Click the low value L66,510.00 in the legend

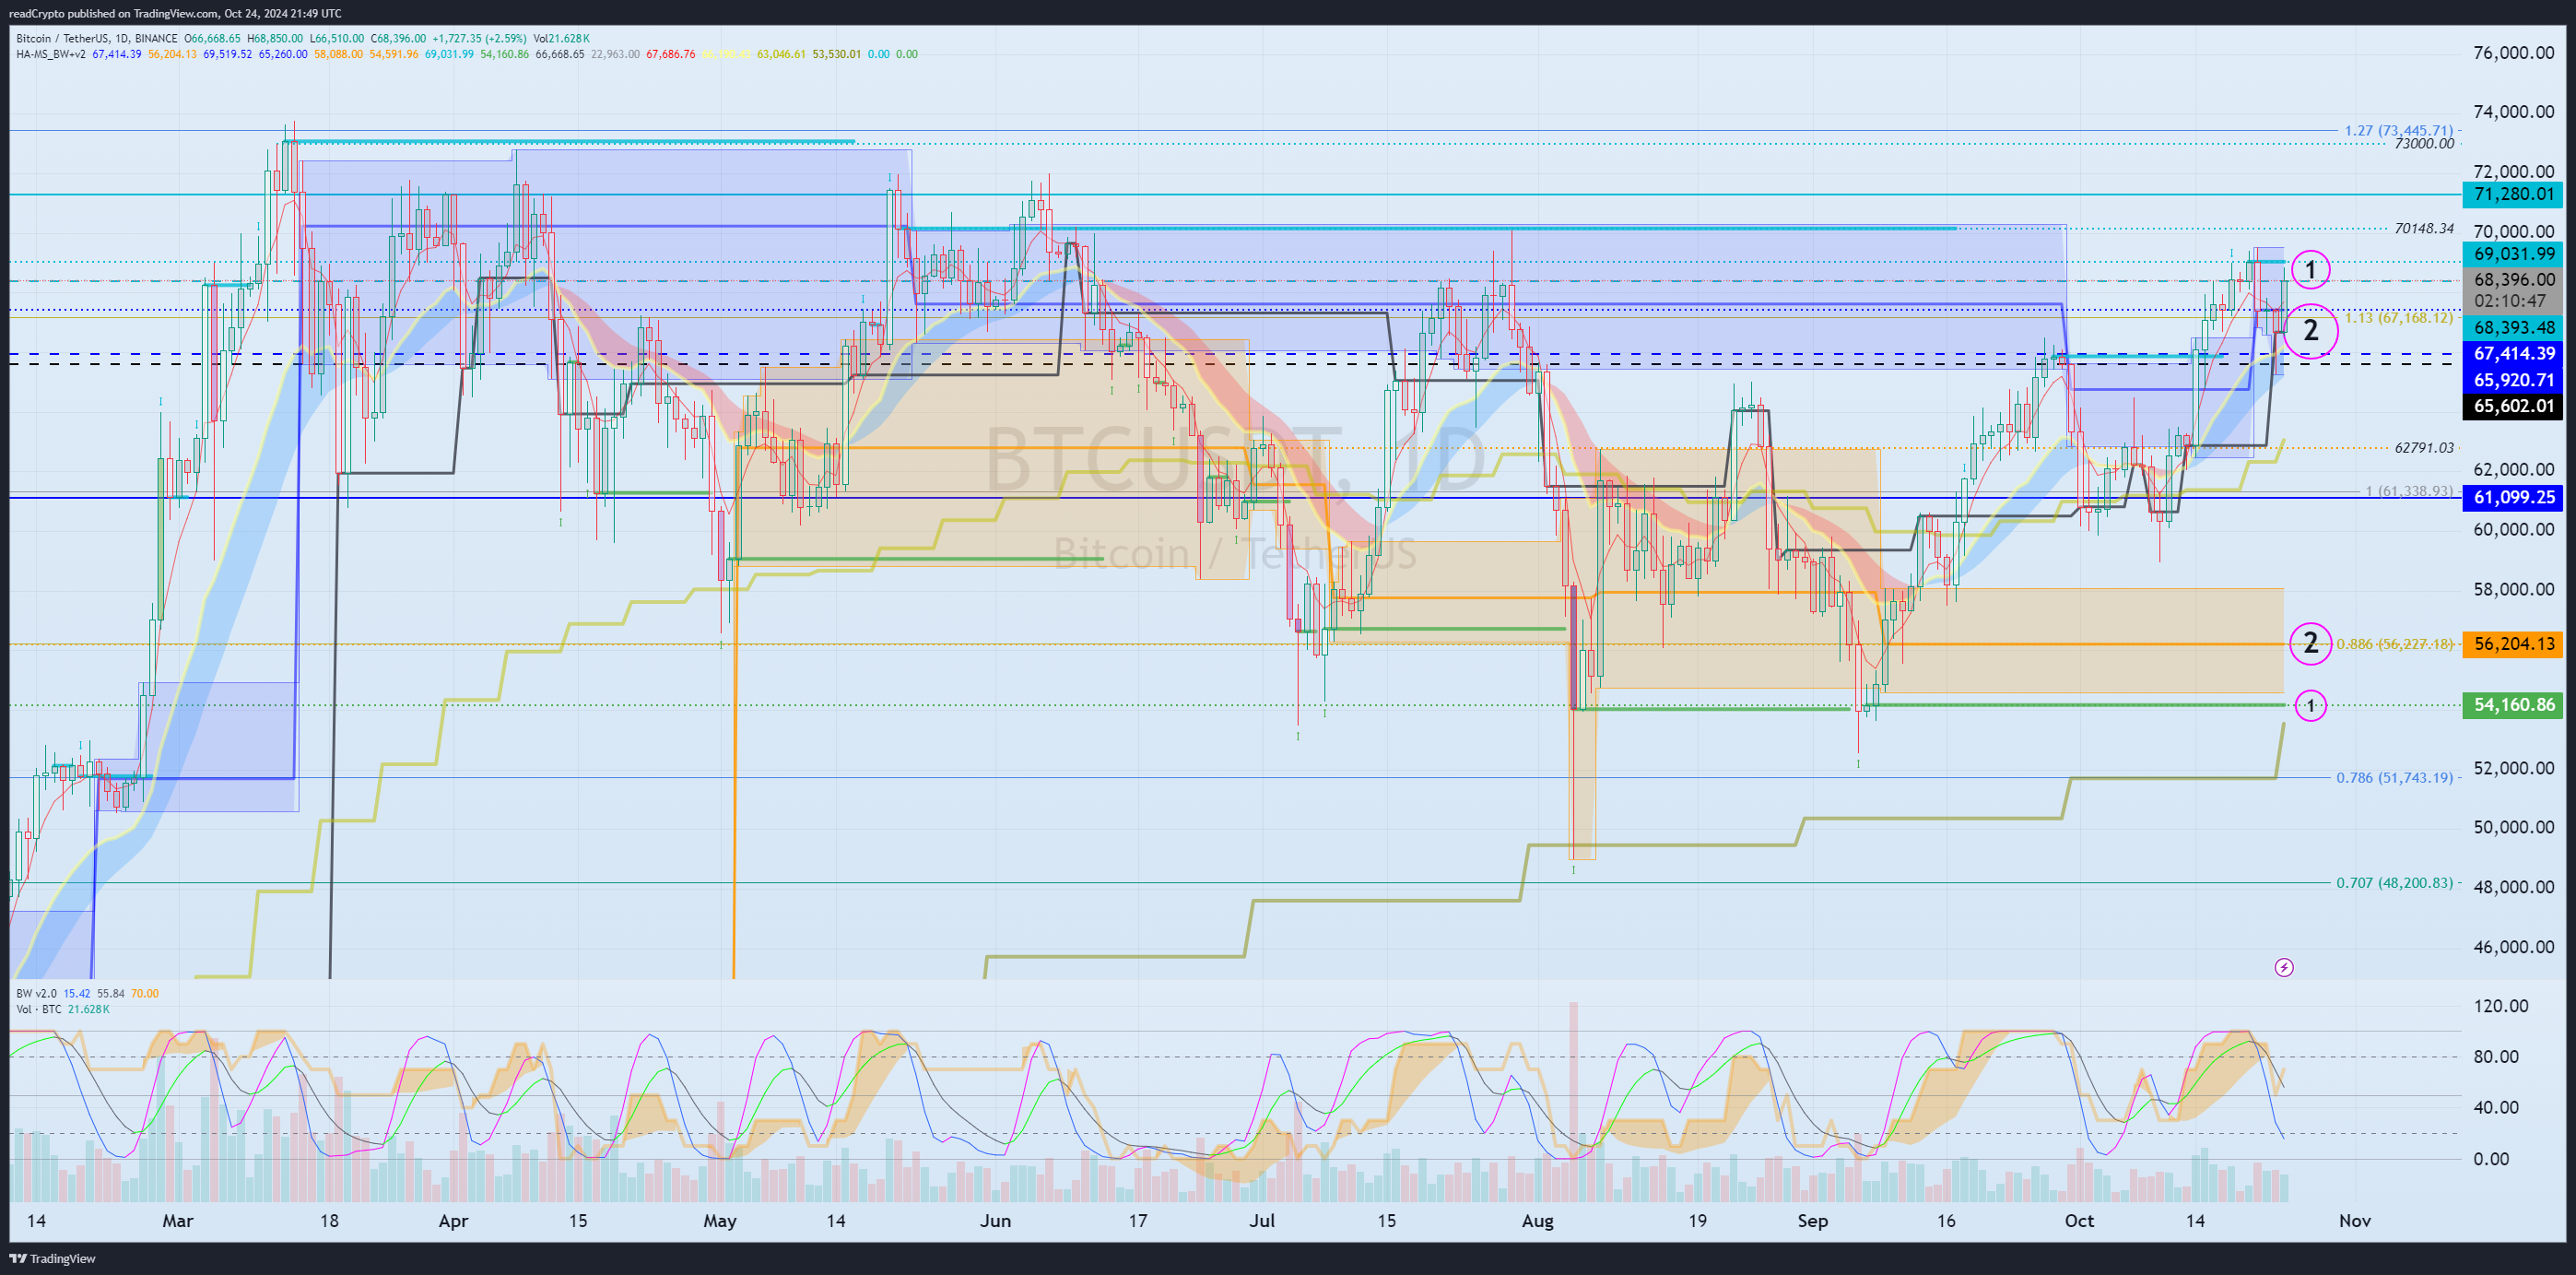337,39
